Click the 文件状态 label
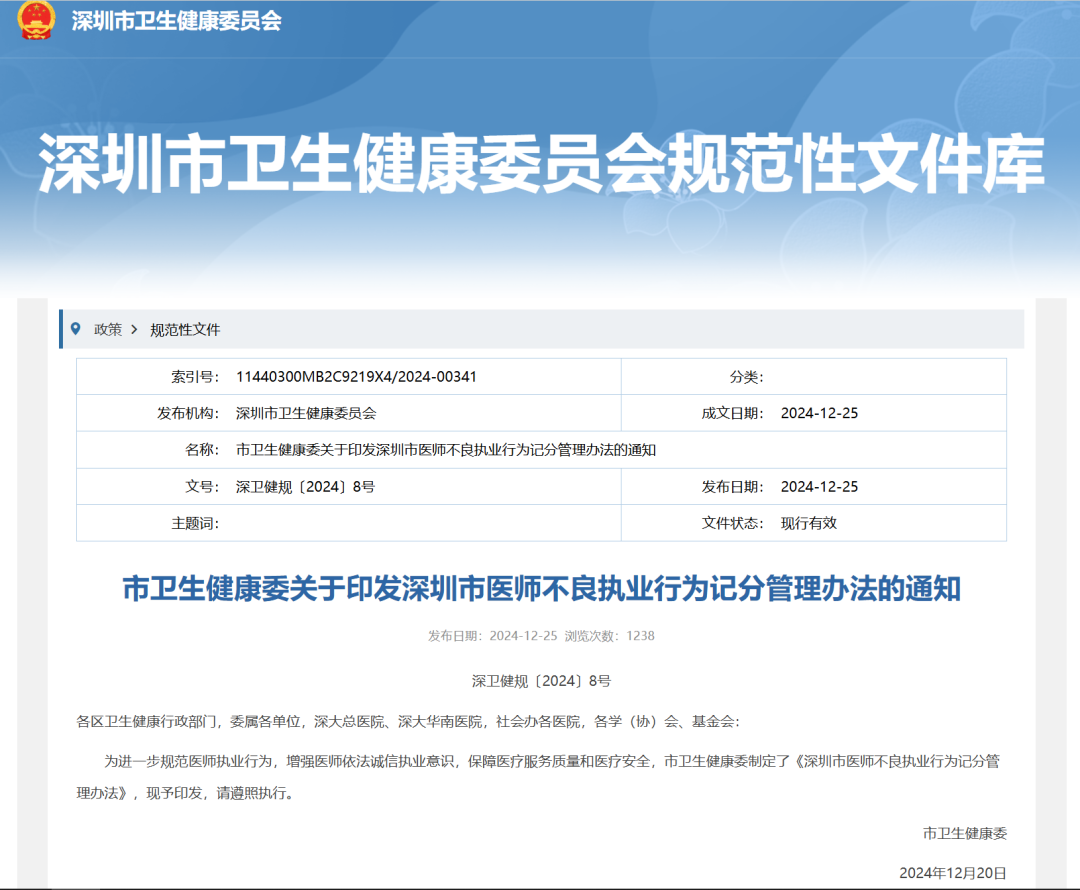Screen dimensions: 1080x890 click(x=733, y=524)
